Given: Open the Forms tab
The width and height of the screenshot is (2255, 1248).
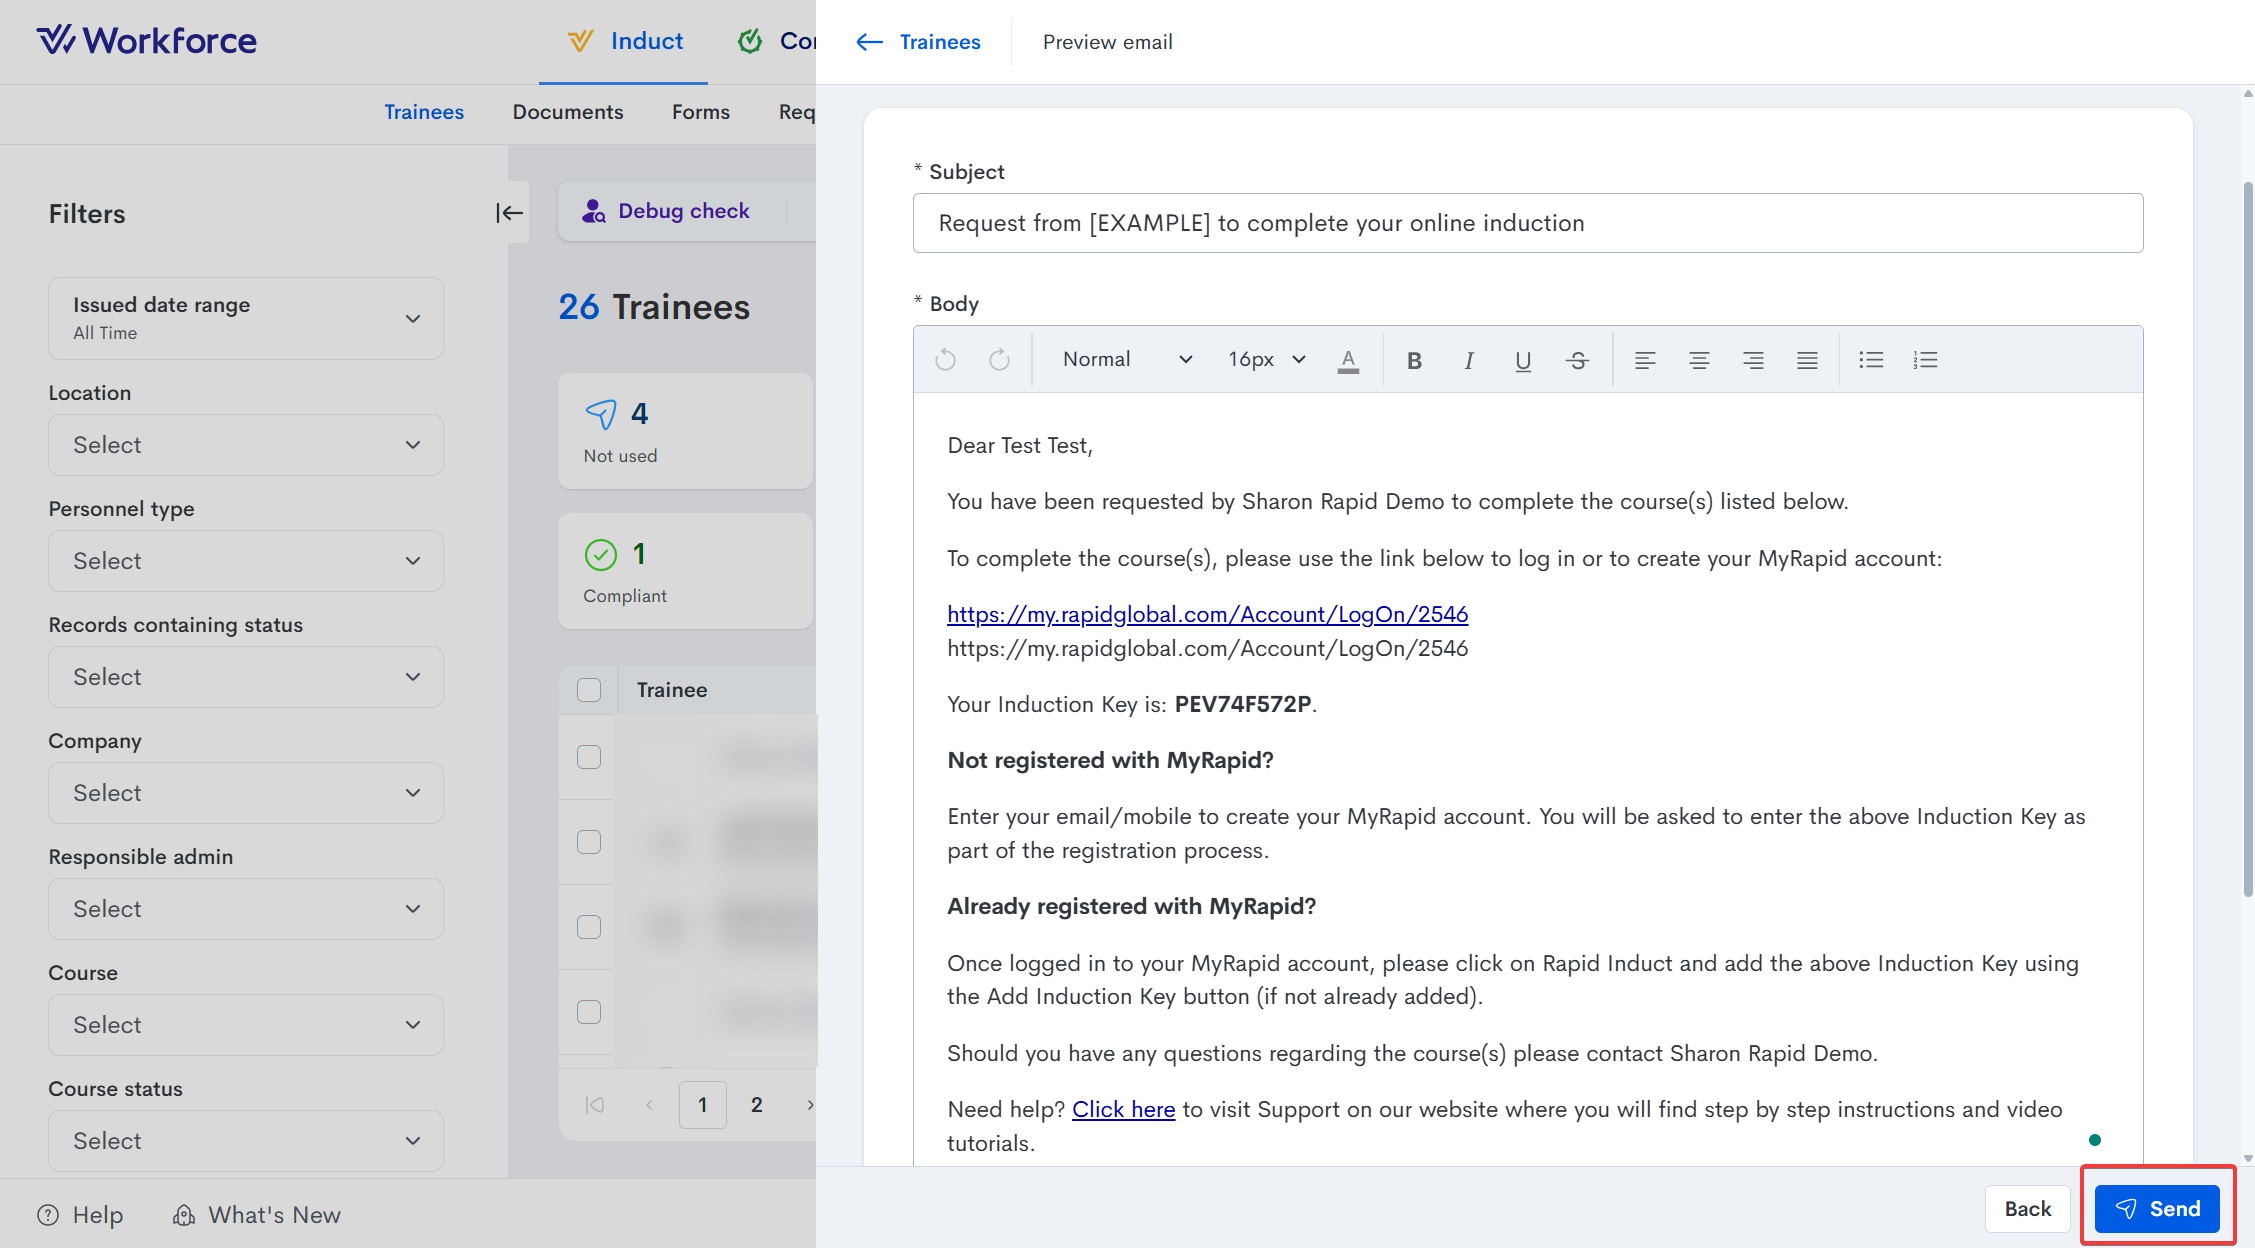Looking at the screenshot, I should (x=700, y=112).
